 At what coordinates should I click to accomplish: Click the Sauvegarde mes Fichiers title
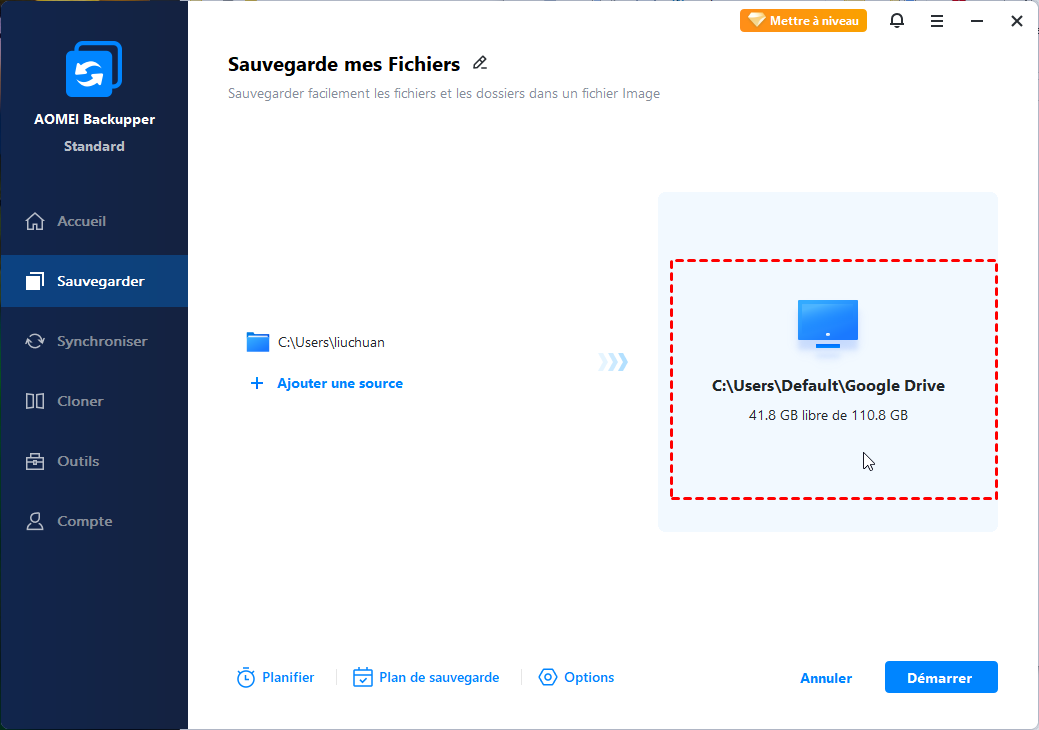(x=344, y=64)
